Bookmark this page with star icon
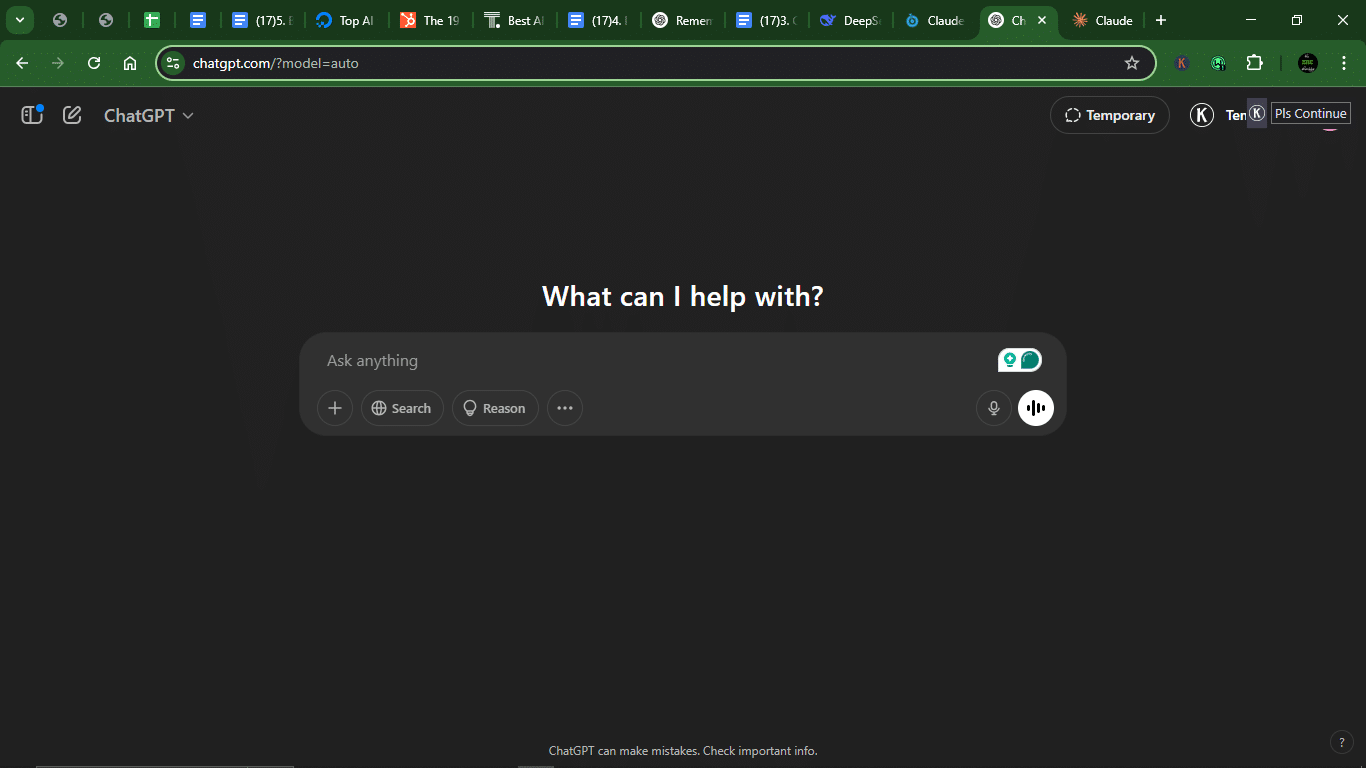1366x768 pixels. tap(1132, 63)
